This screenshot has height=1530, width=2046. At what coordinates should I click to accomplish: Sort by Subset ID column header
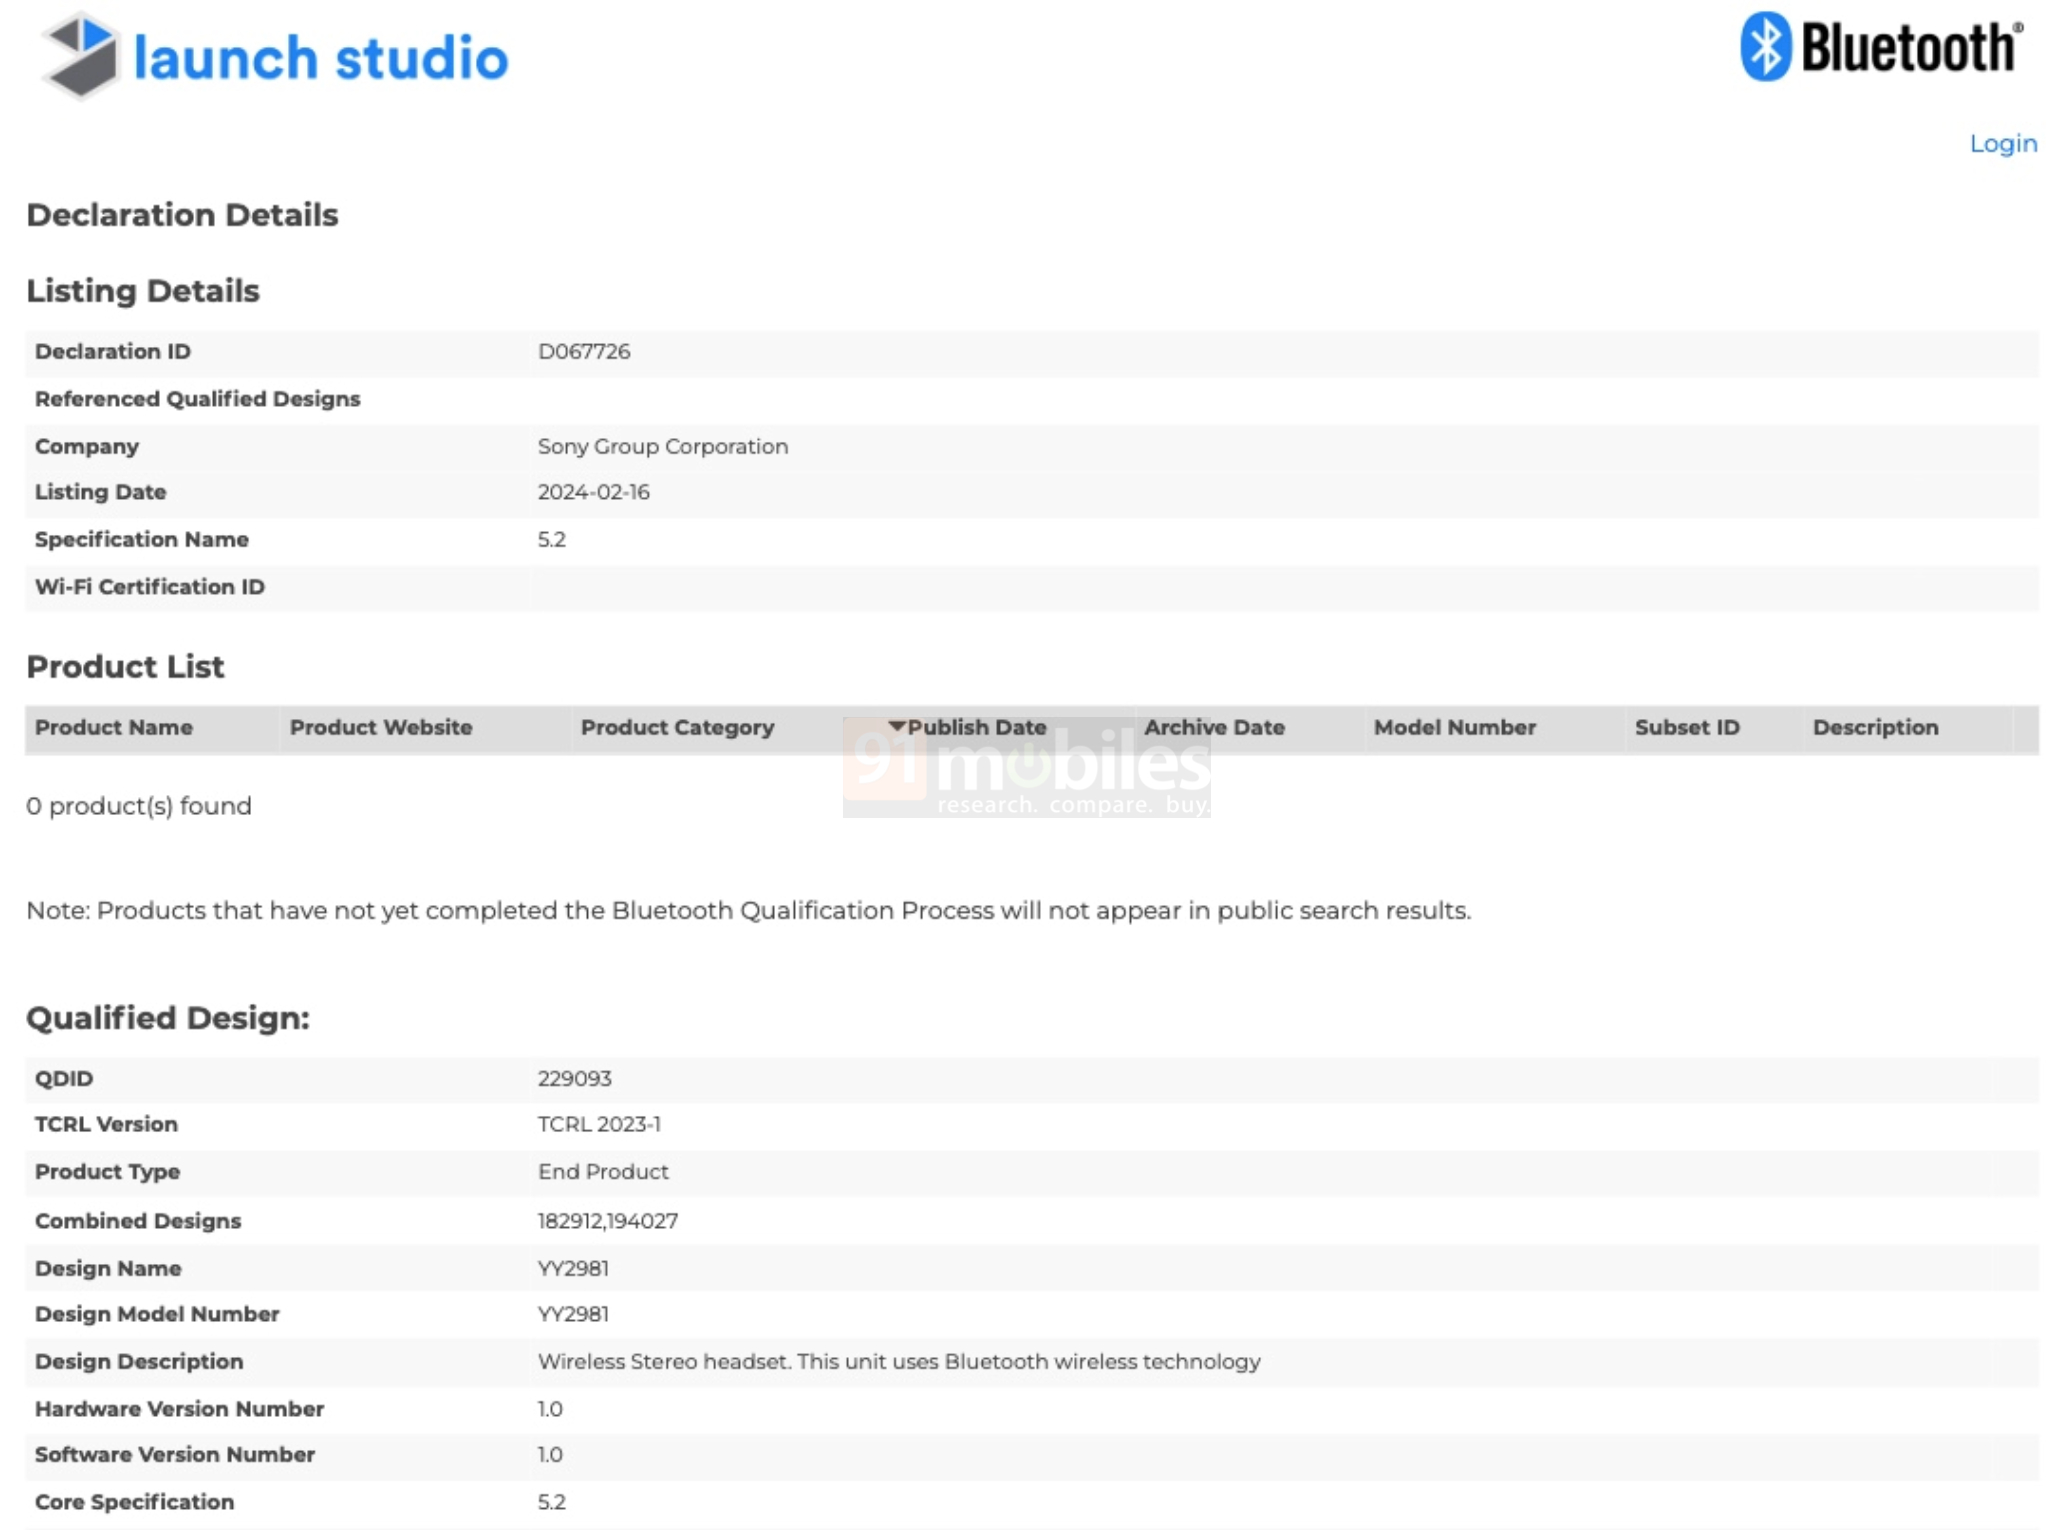pos(1687,728)
